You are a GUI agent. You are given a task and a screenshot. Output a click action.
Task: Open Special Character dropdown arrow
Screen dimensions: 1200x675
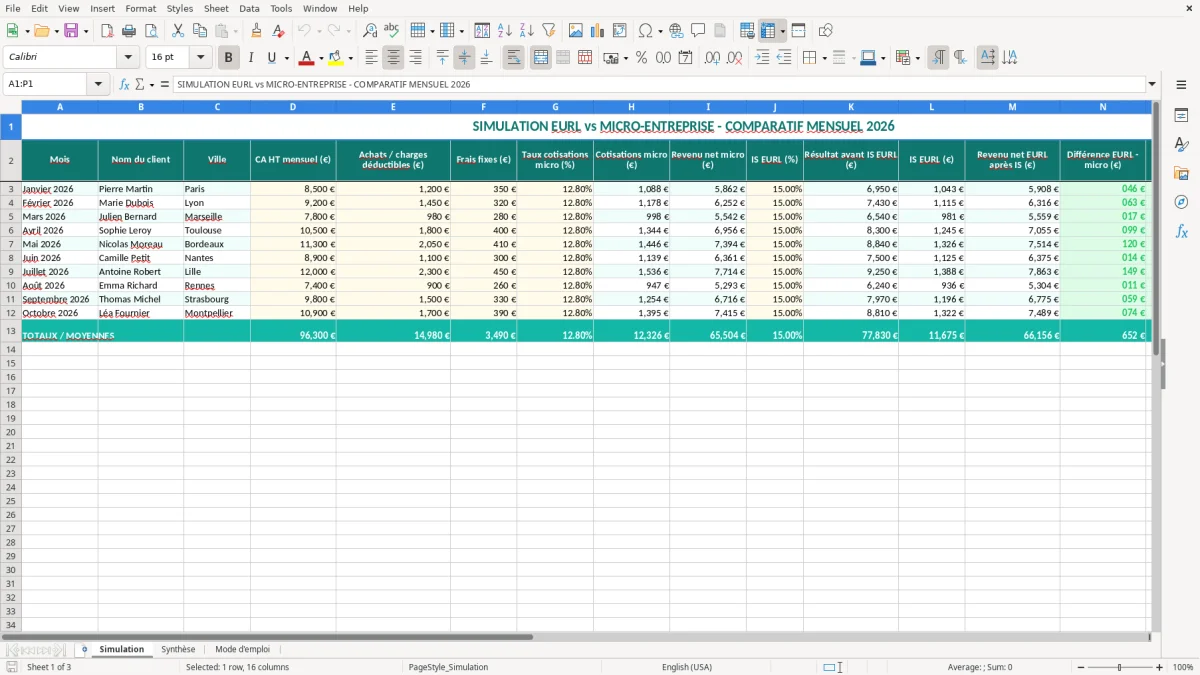(660, 31)
